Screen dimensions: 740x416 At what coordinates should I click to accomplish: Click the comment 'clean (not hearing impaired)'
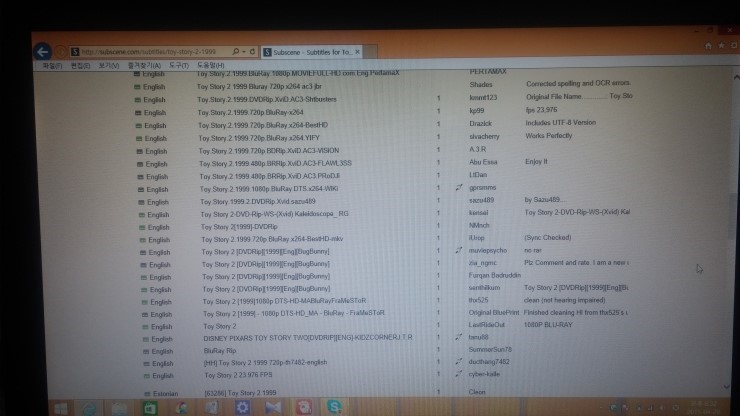coord(564,300)
